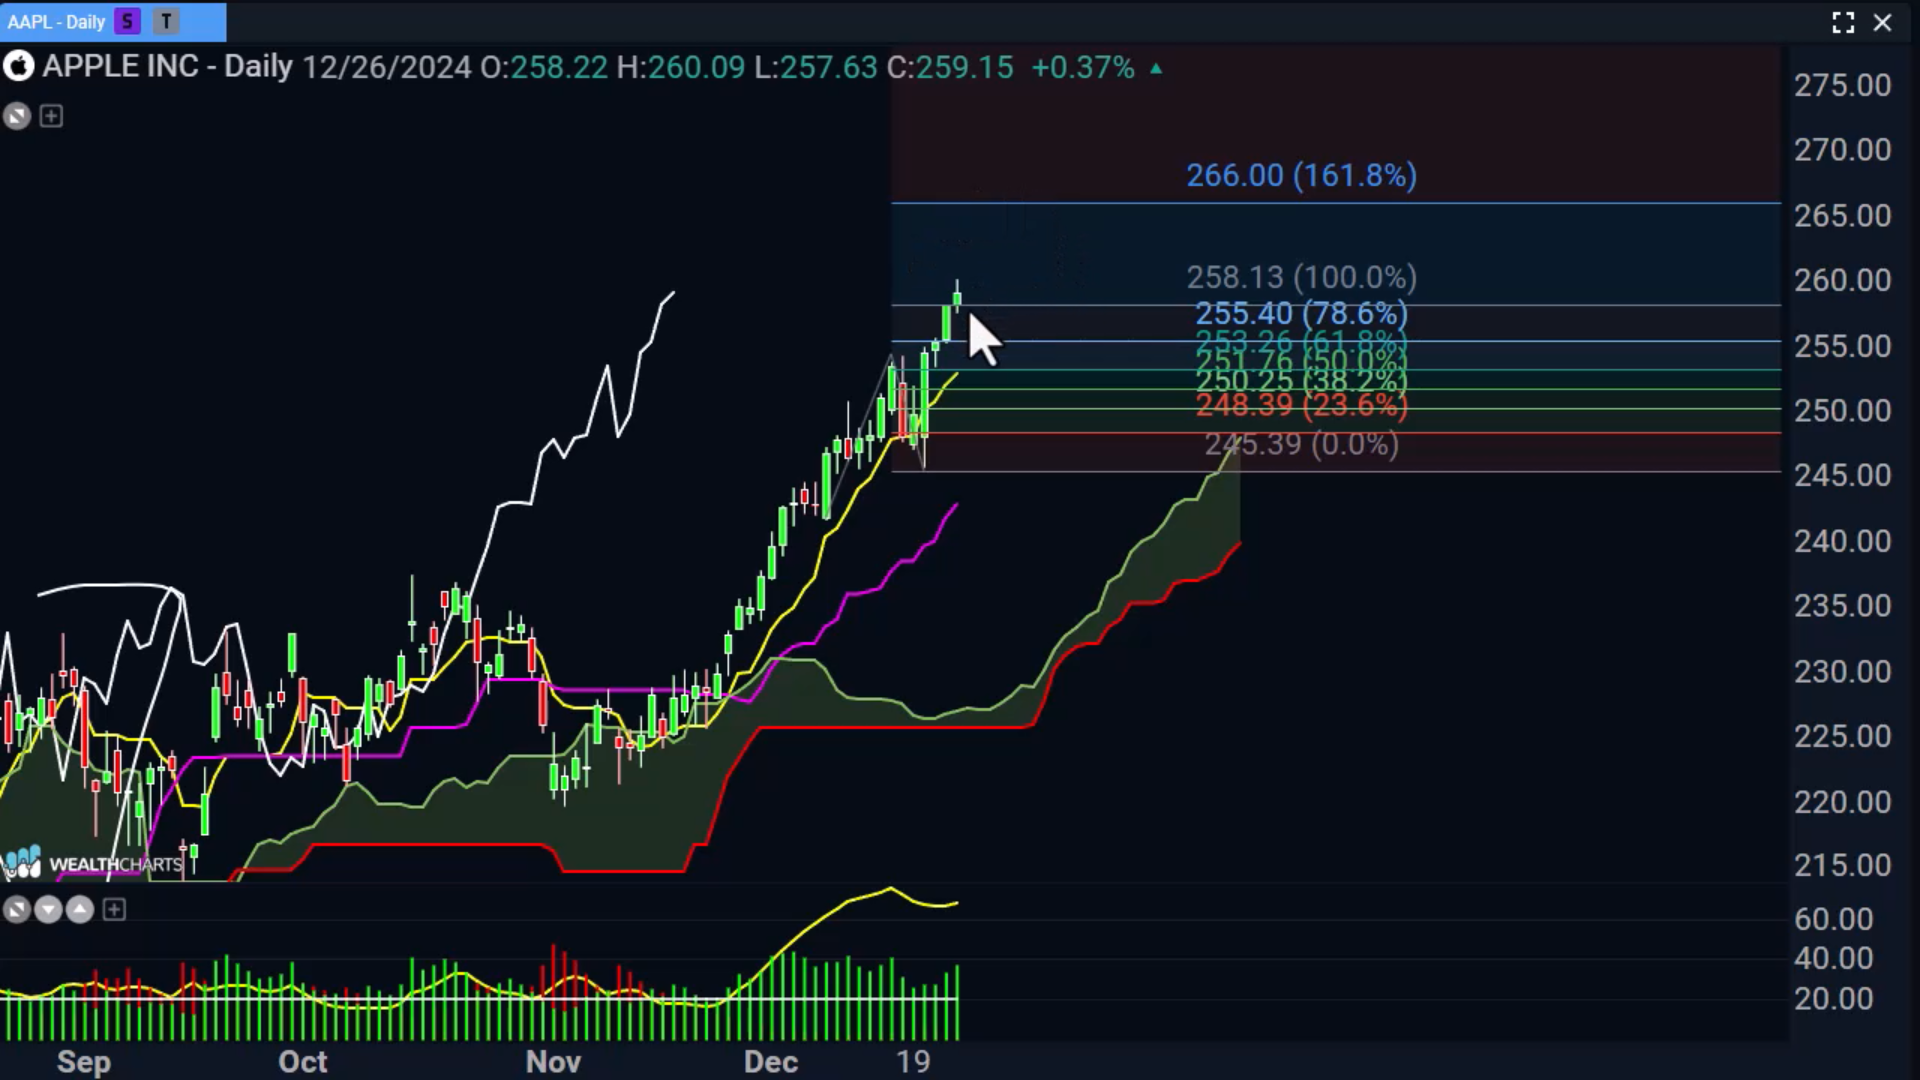Click the 60.00 indicator axis label
Viewport: 1920px width, 1080px height.
pyautogui.click(x=1833, y=919)
